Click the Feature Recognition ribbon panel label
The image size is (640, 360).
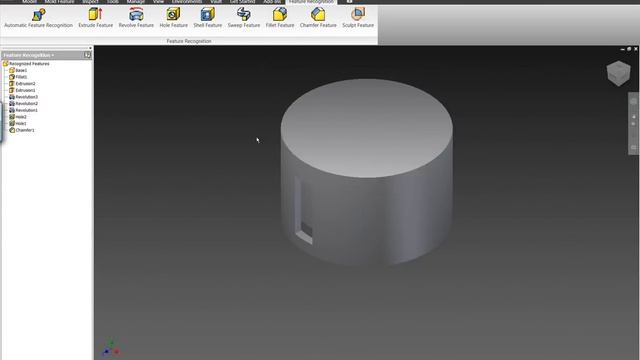tap(189, 41)
